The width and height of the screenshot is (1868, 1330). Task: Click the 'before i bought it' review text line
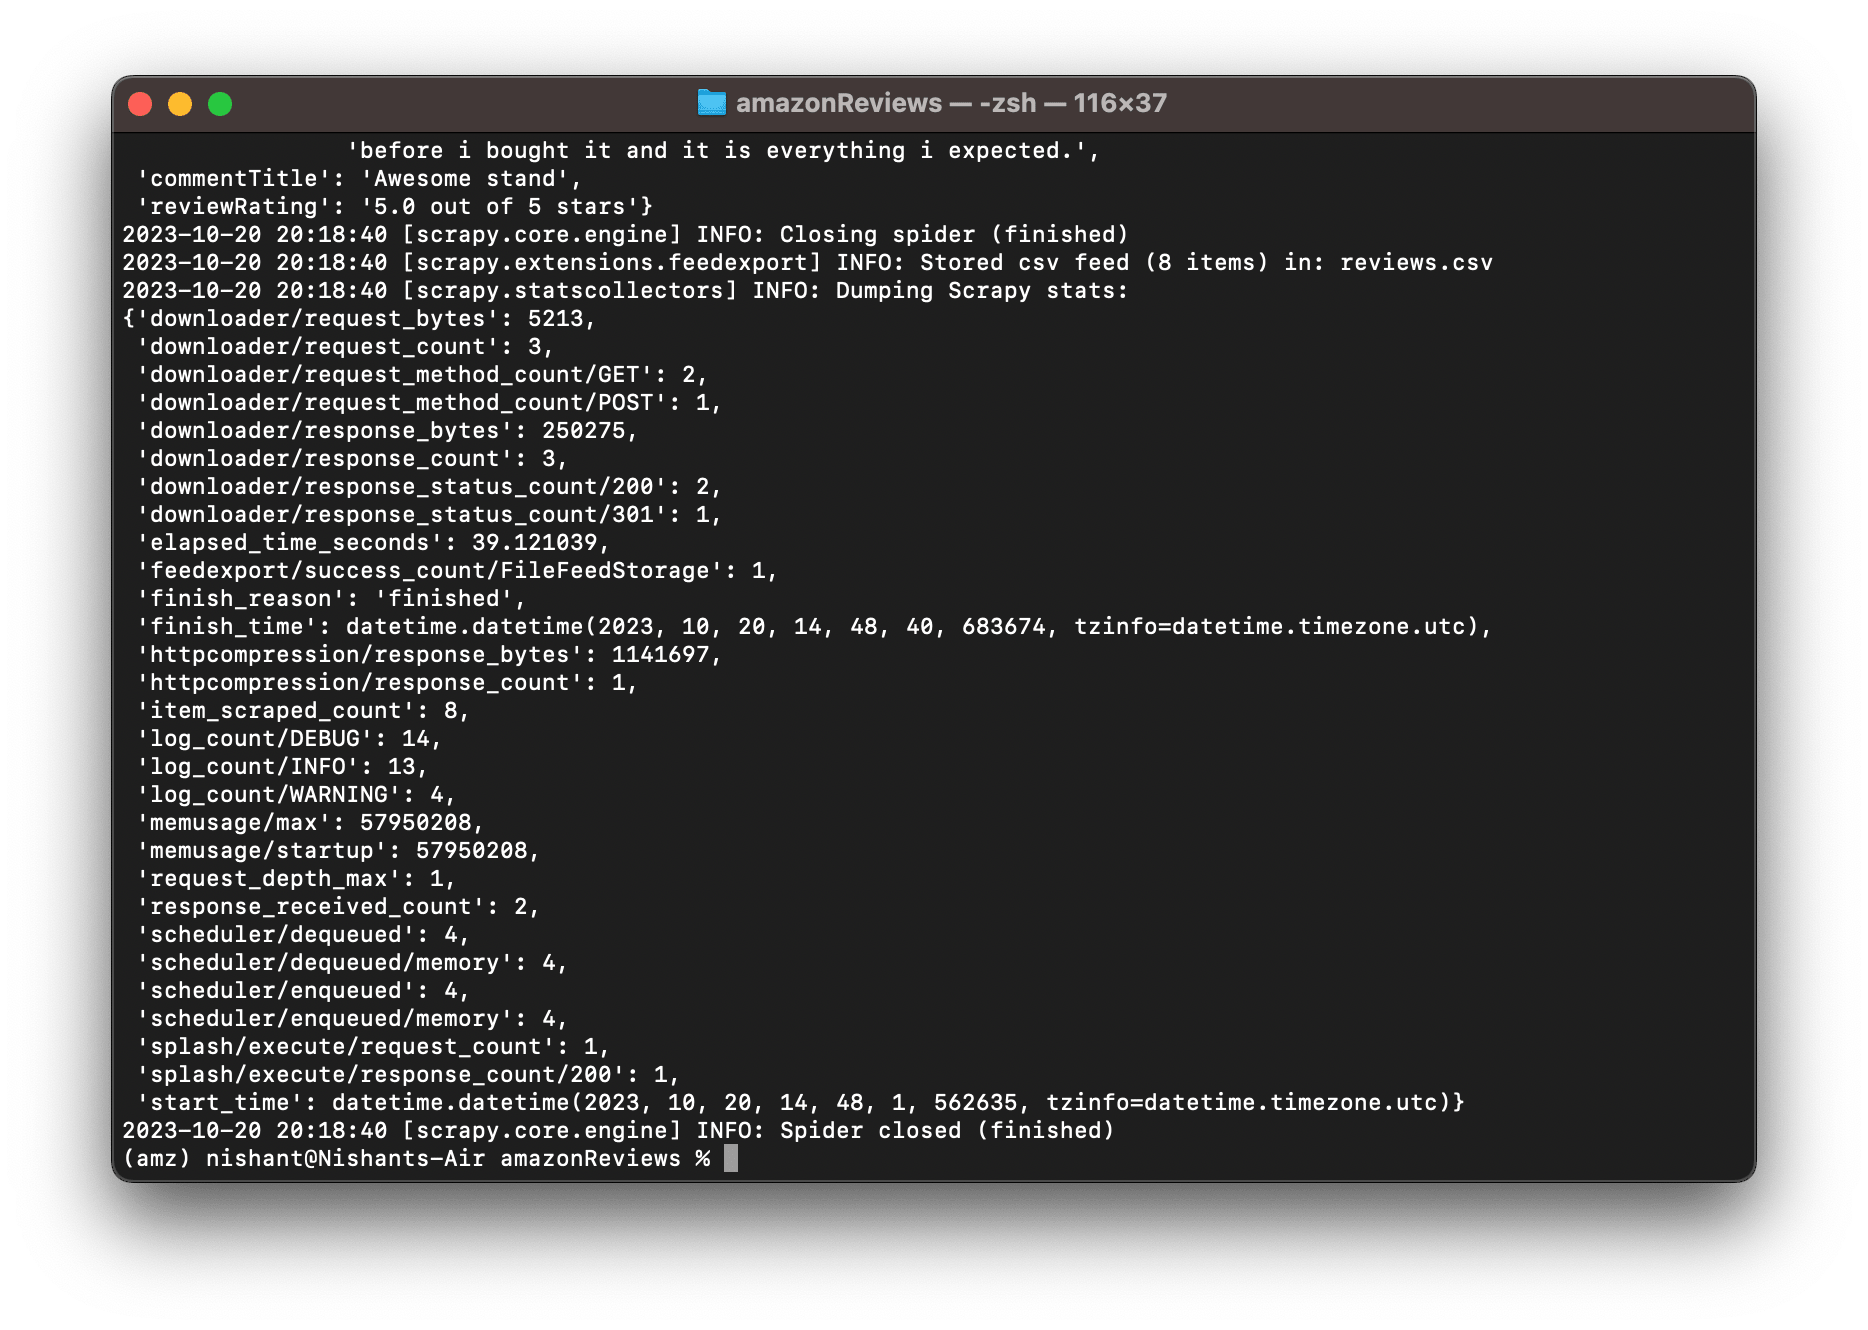click(723, 151)
